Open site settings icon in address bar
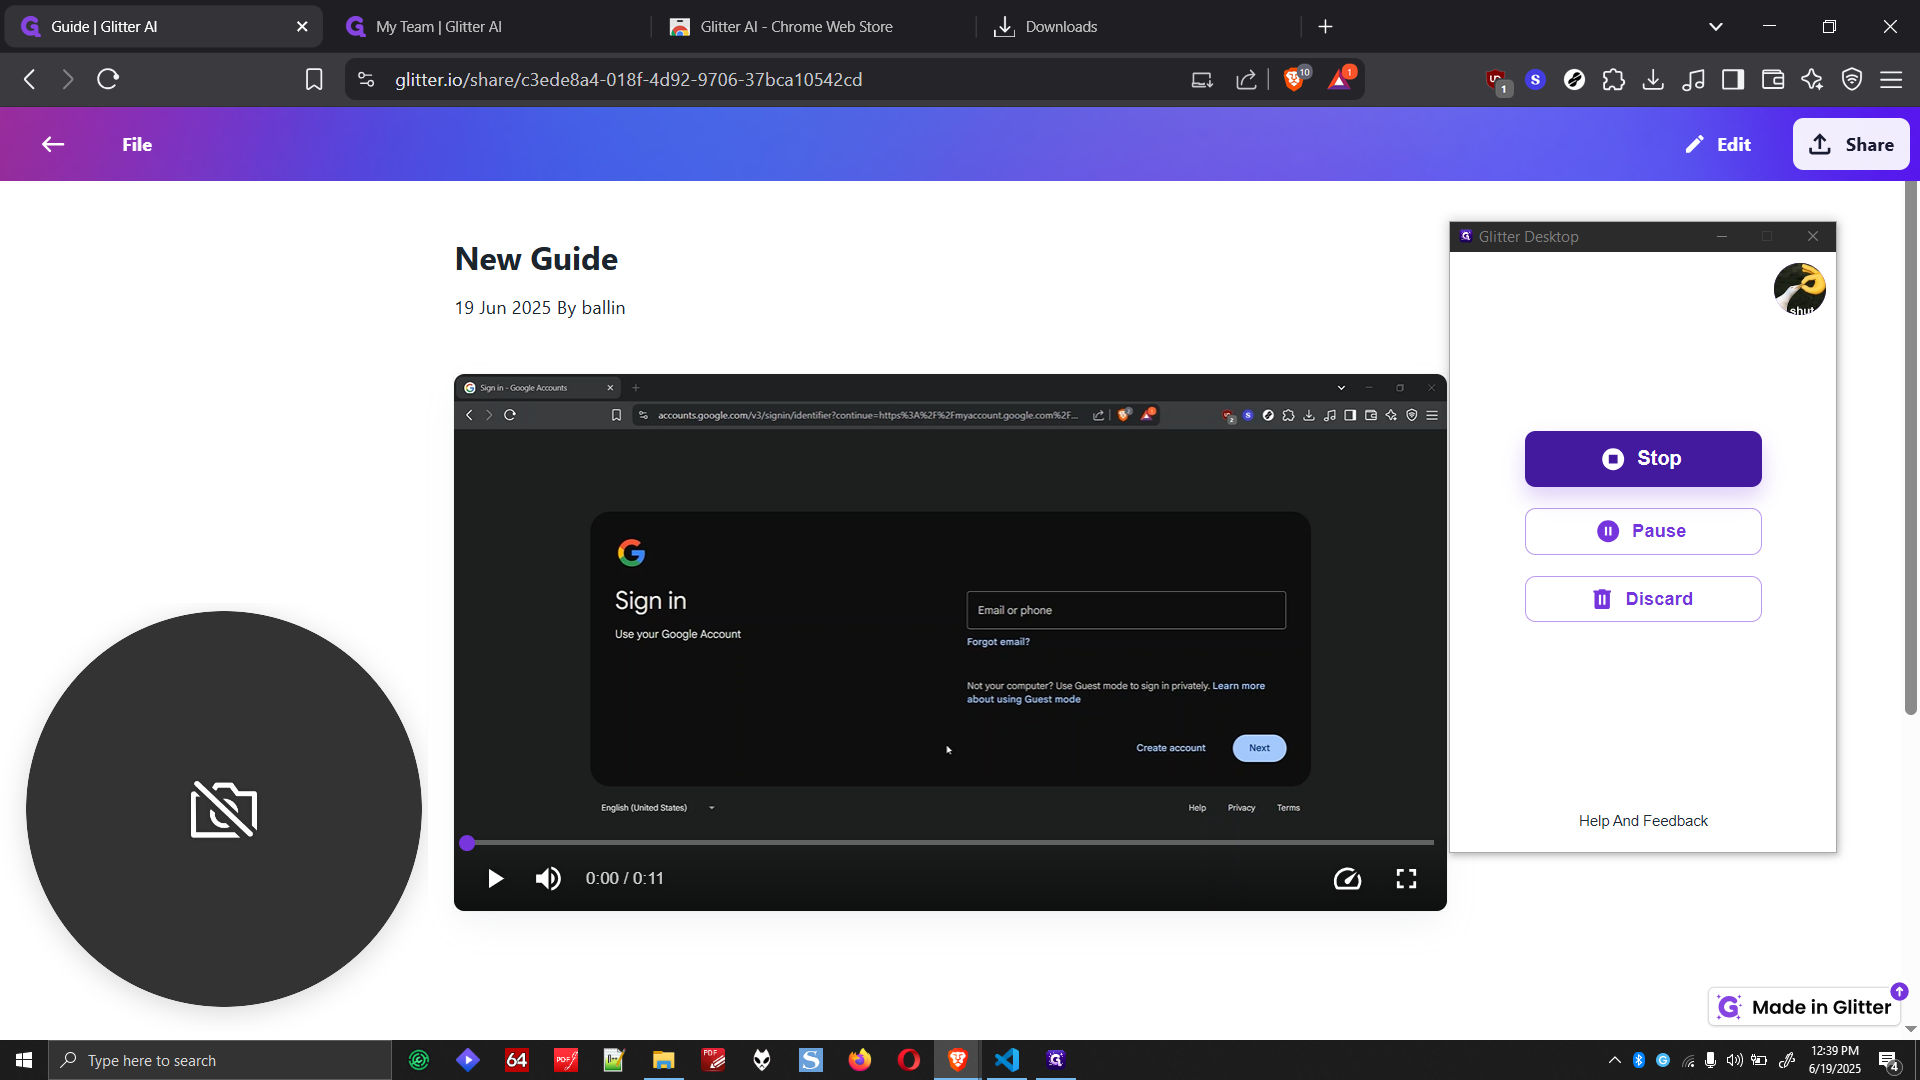This screenshot has height=1080, width=1920. 366,80
